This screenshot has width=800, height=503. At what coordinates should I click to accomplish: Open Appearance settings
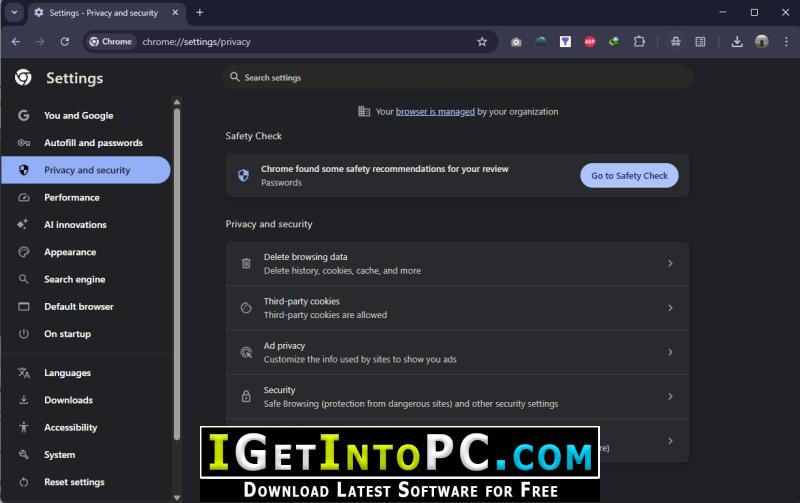[x=87, y=252]
